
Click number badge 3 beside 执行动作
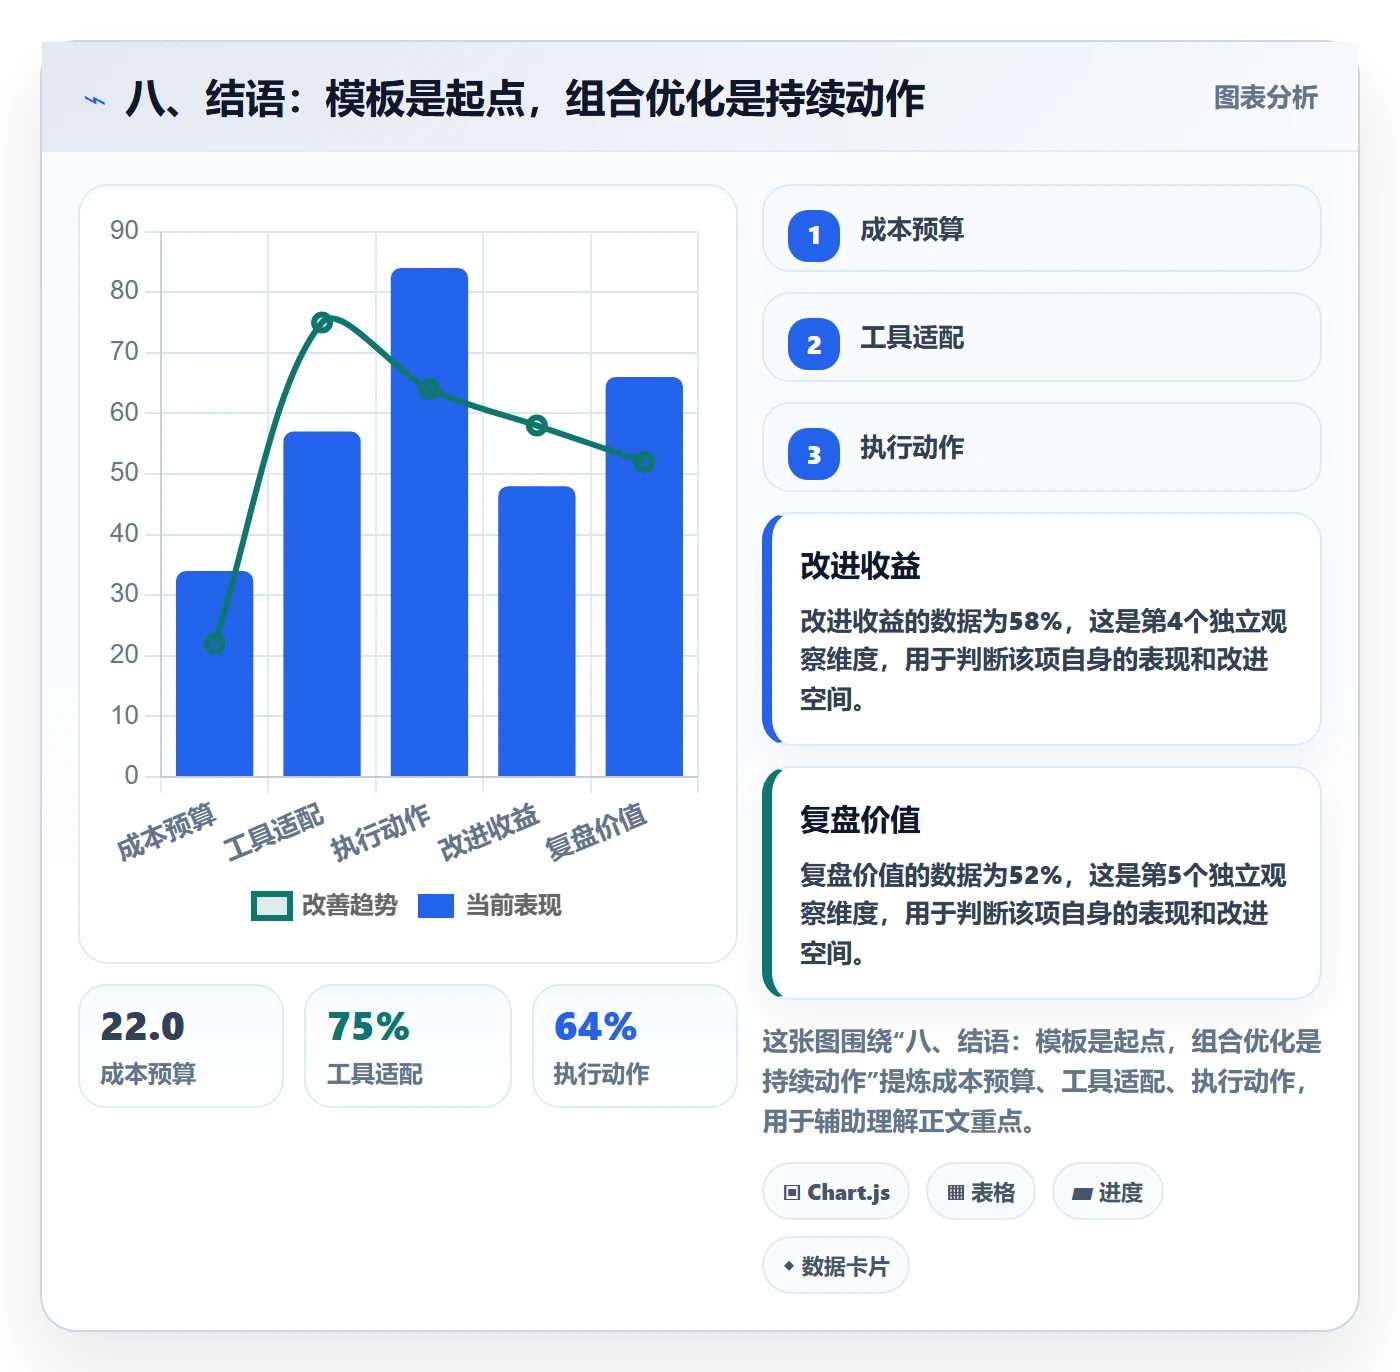[814, 454]
